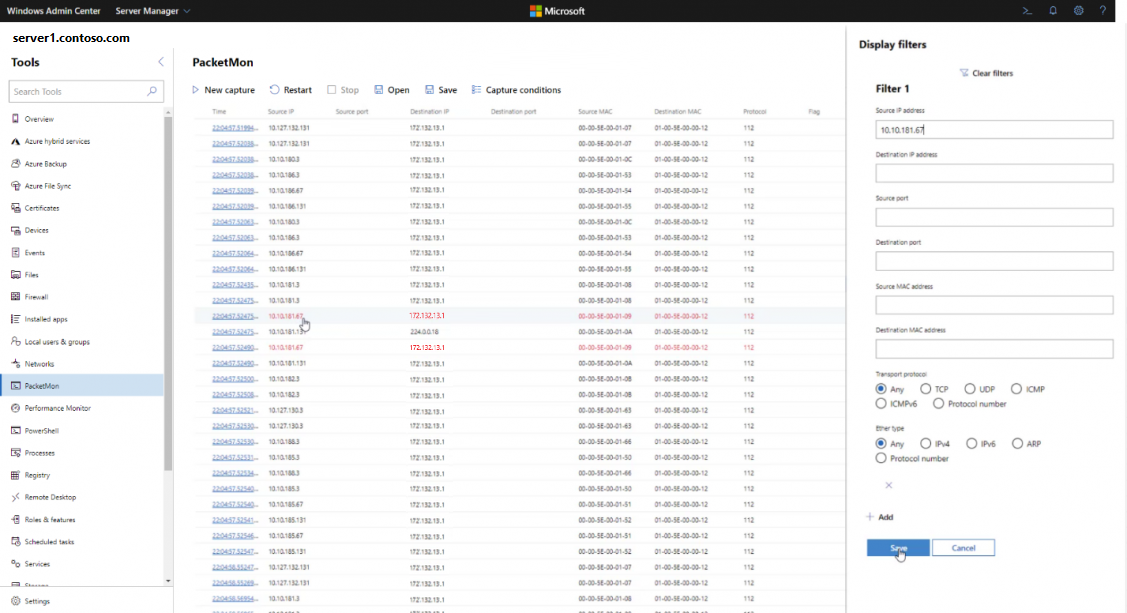Open the top bar settings gear

[x=1079, y=11]
